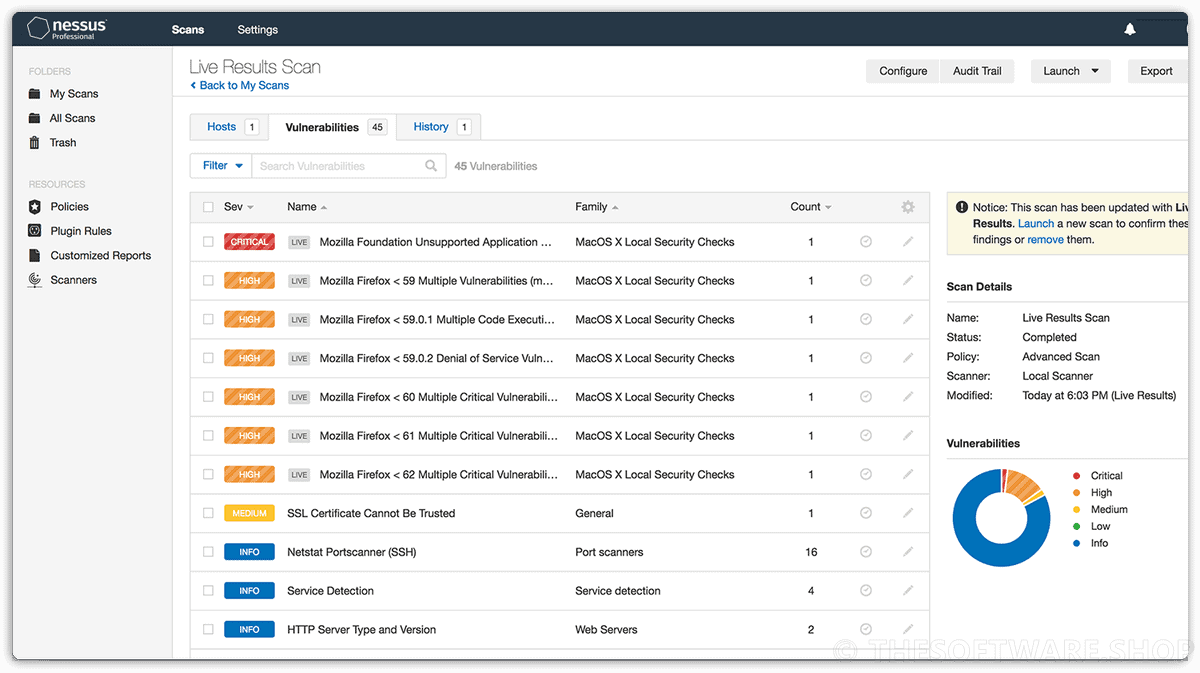Tick the select-all checkbox in table header
Screen dimensions: 1200x673
pyautogui.click(x=208, y=207)
